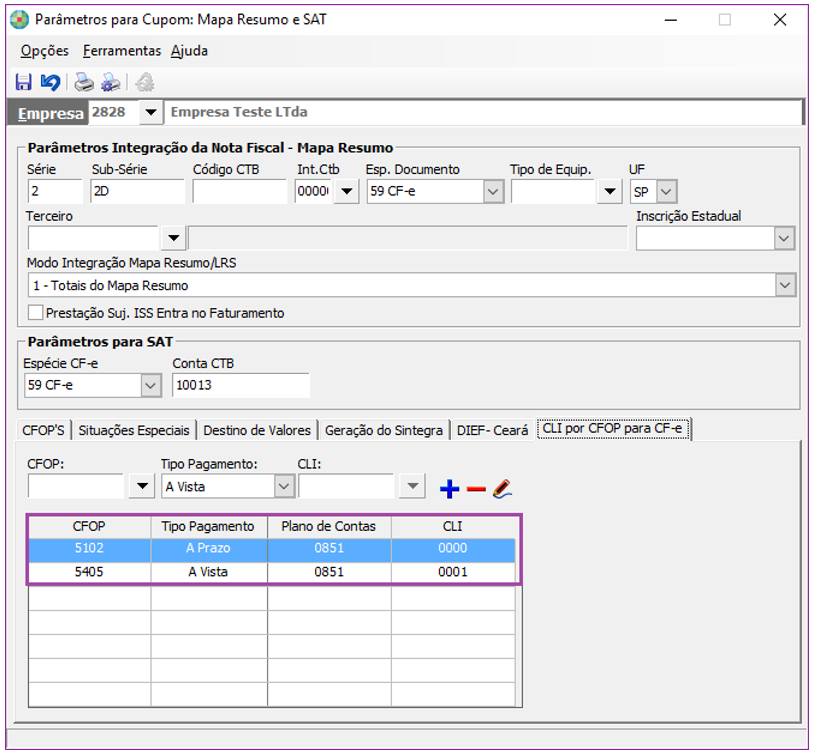This screenshot has height=756, width=816.
Task: Expand the UF dropdown showing SP
Action: 666,191
